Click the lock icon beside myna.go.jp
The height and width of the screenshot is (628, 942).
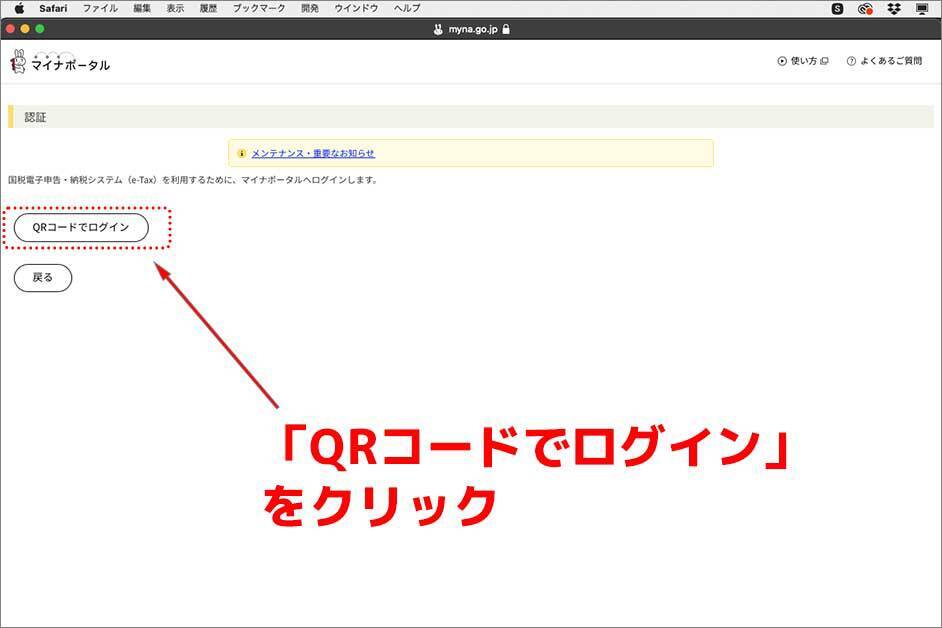tap(506, 29)
